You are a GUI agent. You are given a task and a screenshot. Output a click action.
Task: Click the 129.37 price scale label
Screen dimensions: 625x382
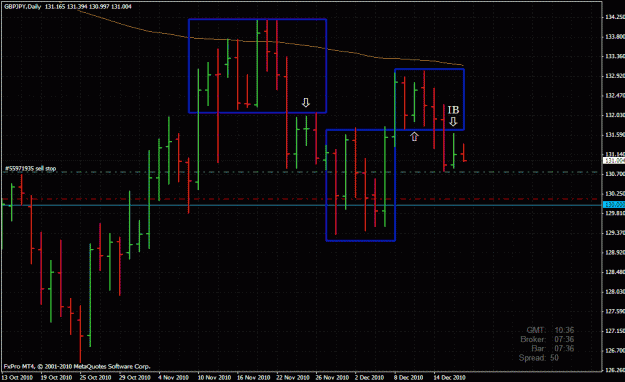[615, 233]
